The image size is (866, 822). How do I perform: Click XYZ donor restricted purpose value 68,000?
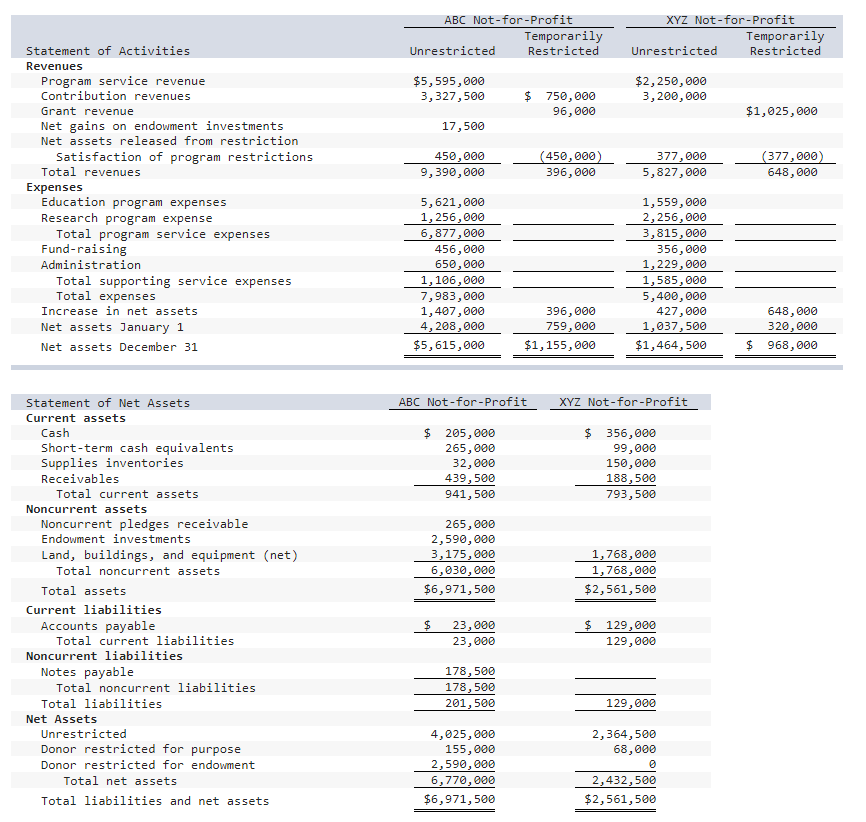(x=635, y=749)
